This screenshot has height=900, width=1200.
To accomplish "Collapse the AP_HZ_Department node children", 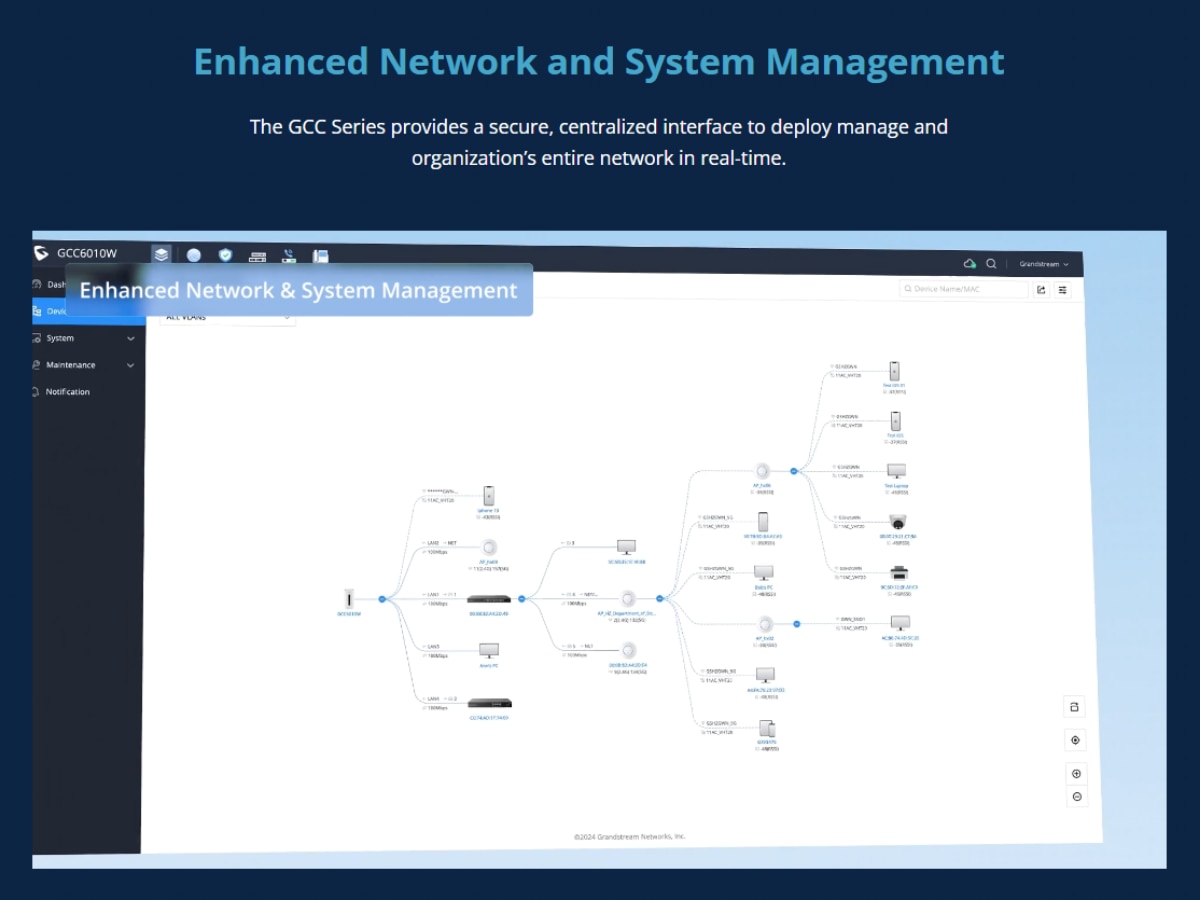I will tap(660, 598).
